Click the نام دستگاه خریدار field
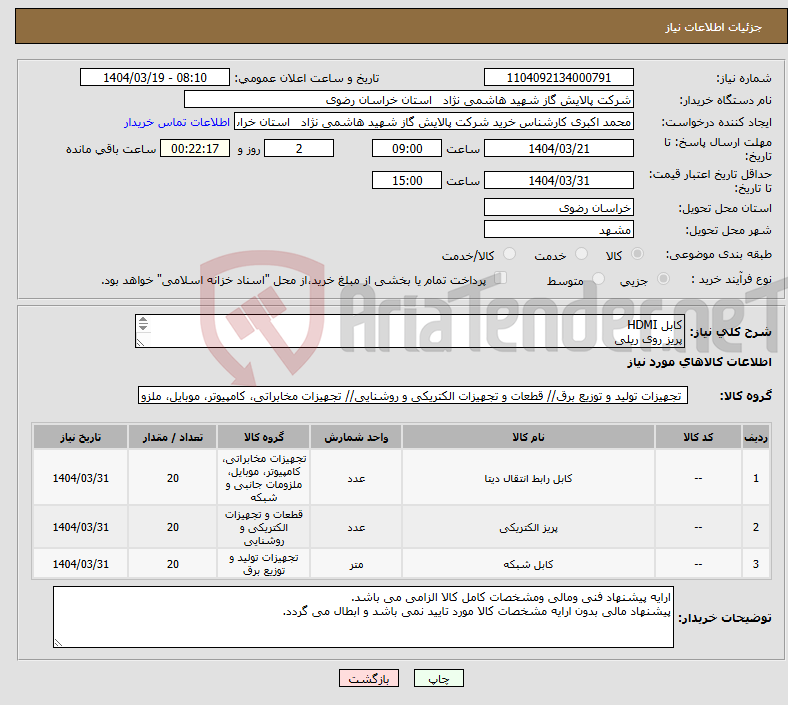Image resolution: width=788 pixels, height=705 pixels. click(x=409, y=100)
